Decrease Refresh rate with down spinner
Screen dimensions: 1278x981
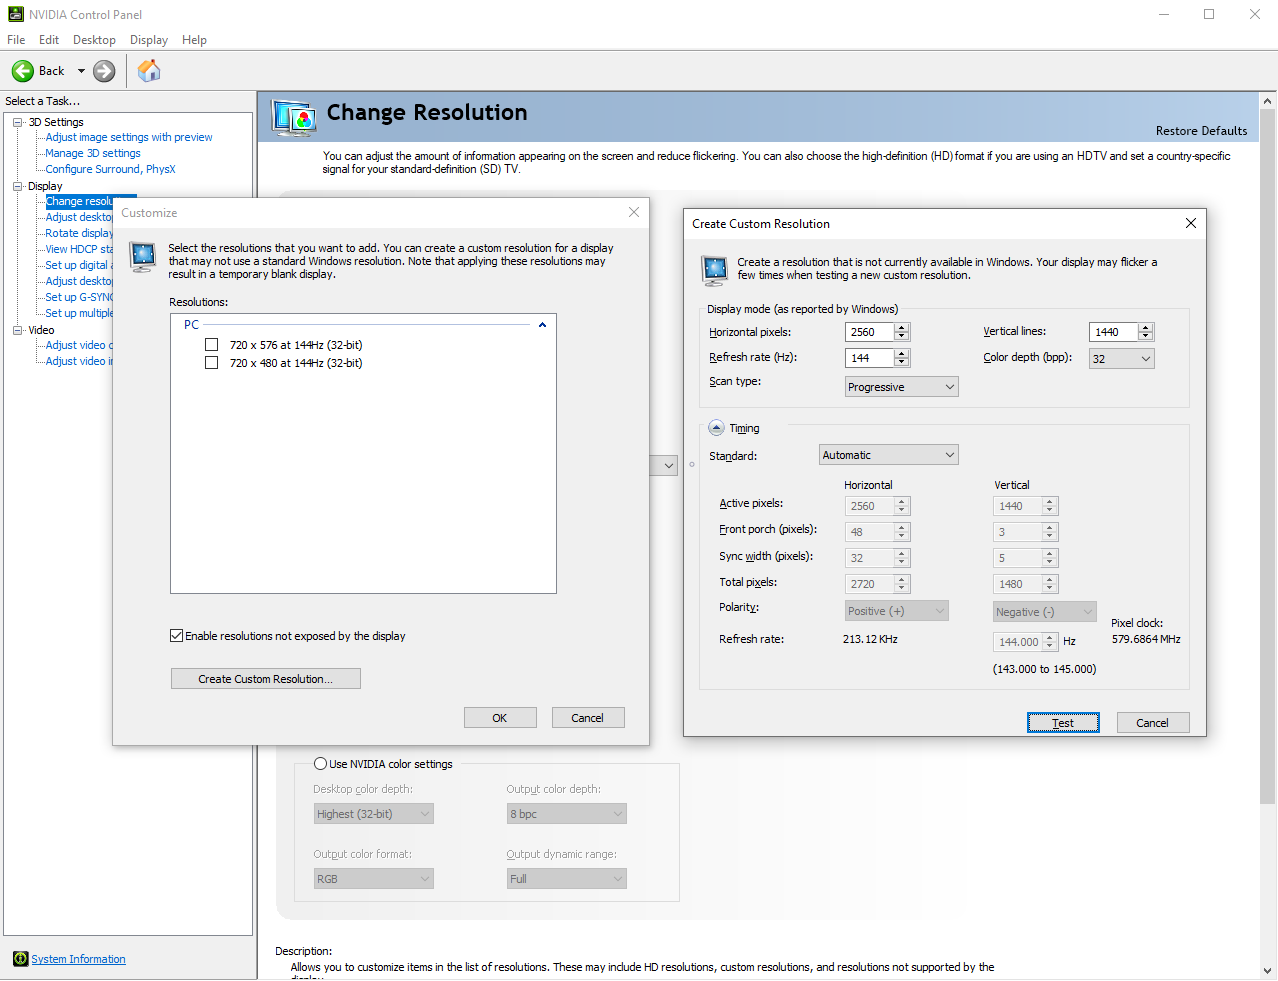click(902, 362)
